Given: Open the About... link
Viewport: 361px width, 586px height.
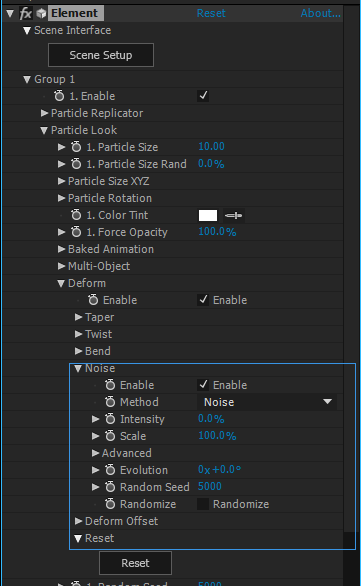Looking at the screenshot, I should click(x=321, y=13).
